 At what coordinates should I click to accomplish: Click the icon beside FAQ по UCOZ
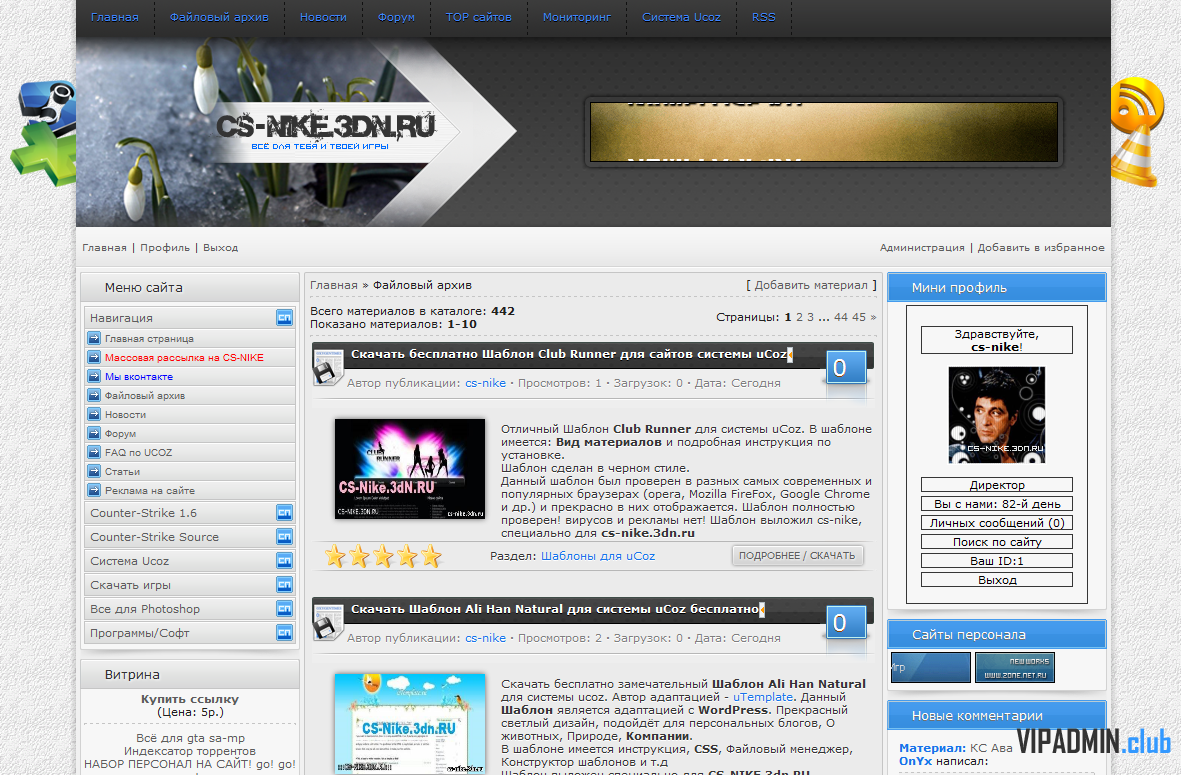click(x=94, y=452)
